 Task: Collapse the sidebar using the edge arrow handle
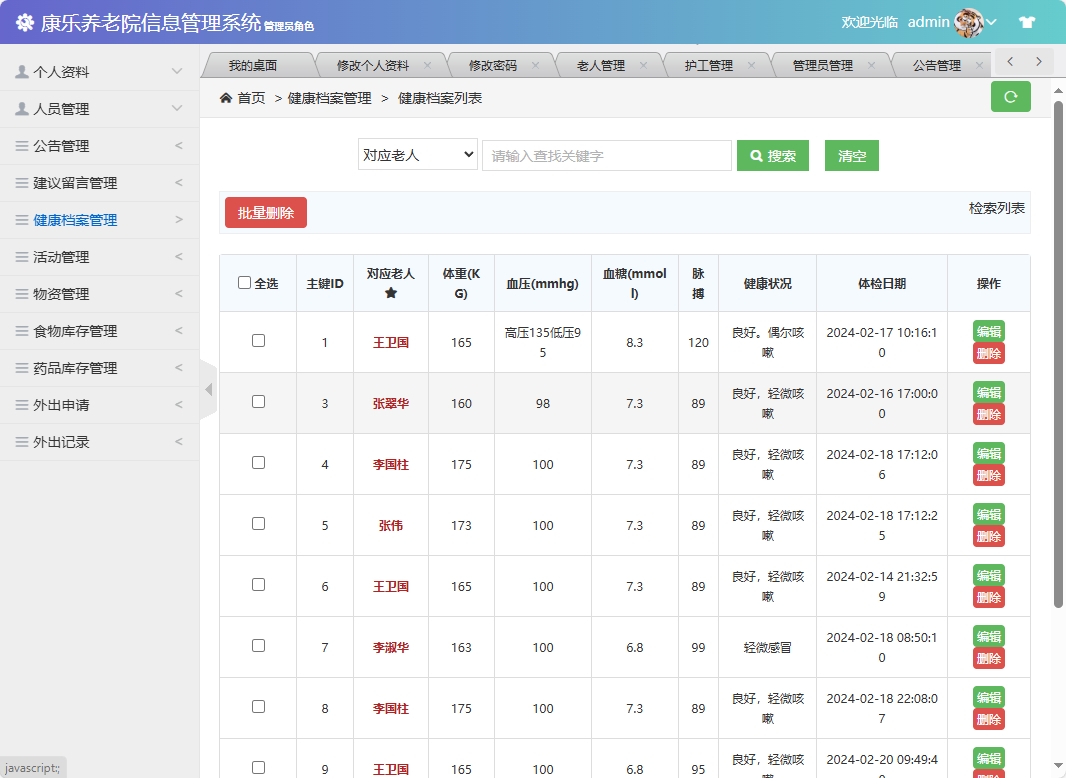[207, 391]
